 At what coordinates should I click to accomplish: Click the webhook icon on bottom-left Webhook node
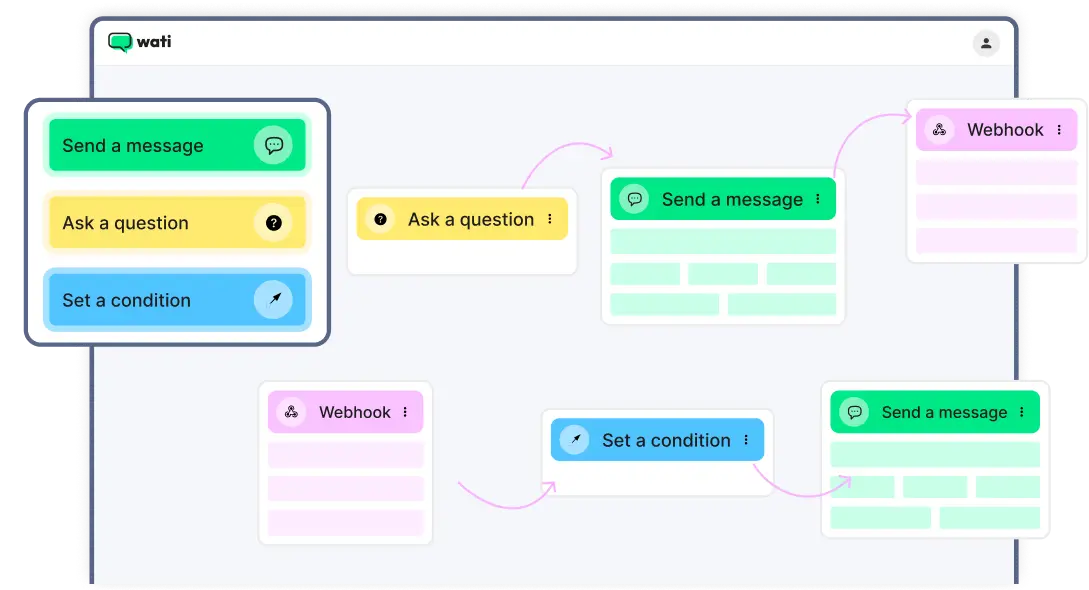pos(291,412)
